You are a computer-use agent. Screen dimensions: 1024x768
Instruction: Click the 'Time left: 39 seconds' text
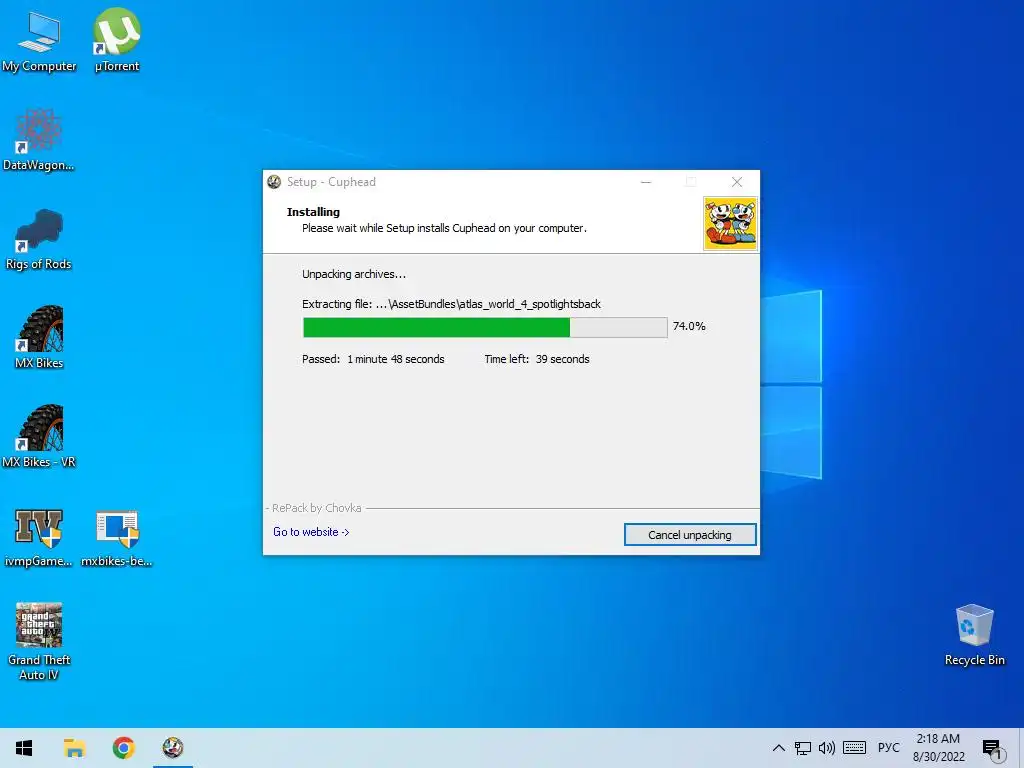click(x=537, y=359)
